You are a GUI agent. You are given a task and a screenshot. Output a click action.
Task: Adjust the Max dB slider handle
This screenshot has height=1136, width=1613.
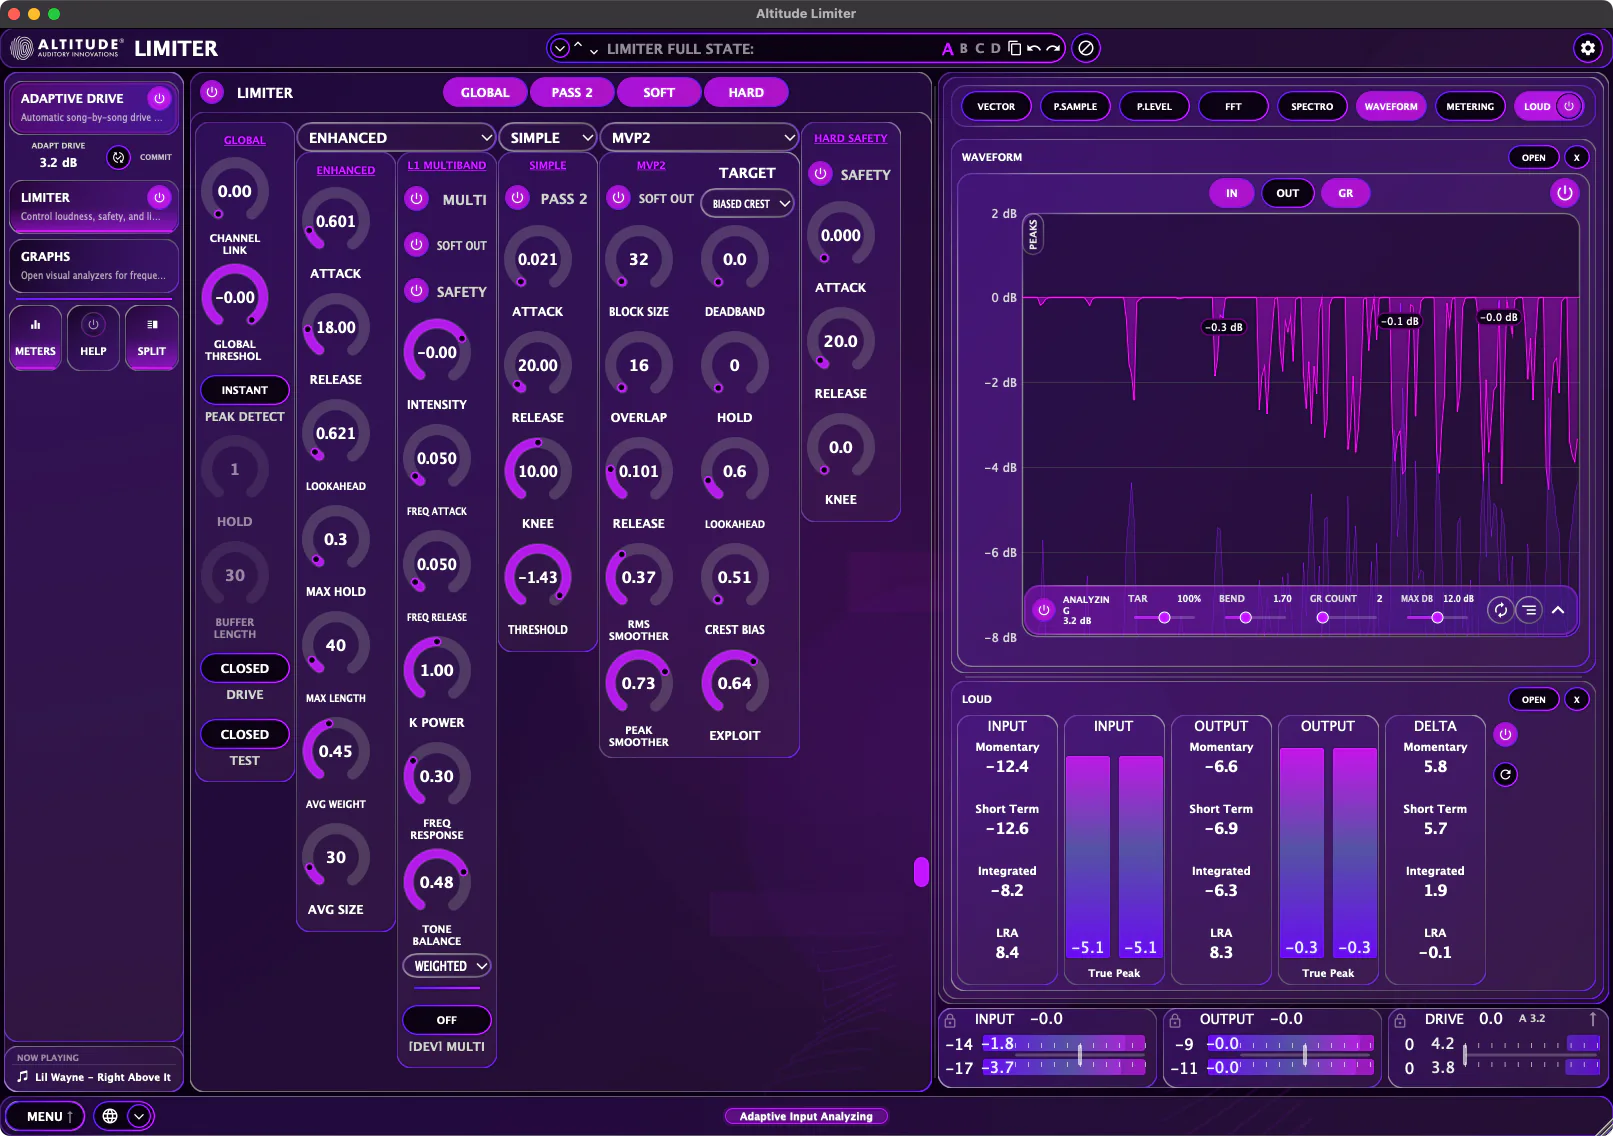tap(1437, 618)
